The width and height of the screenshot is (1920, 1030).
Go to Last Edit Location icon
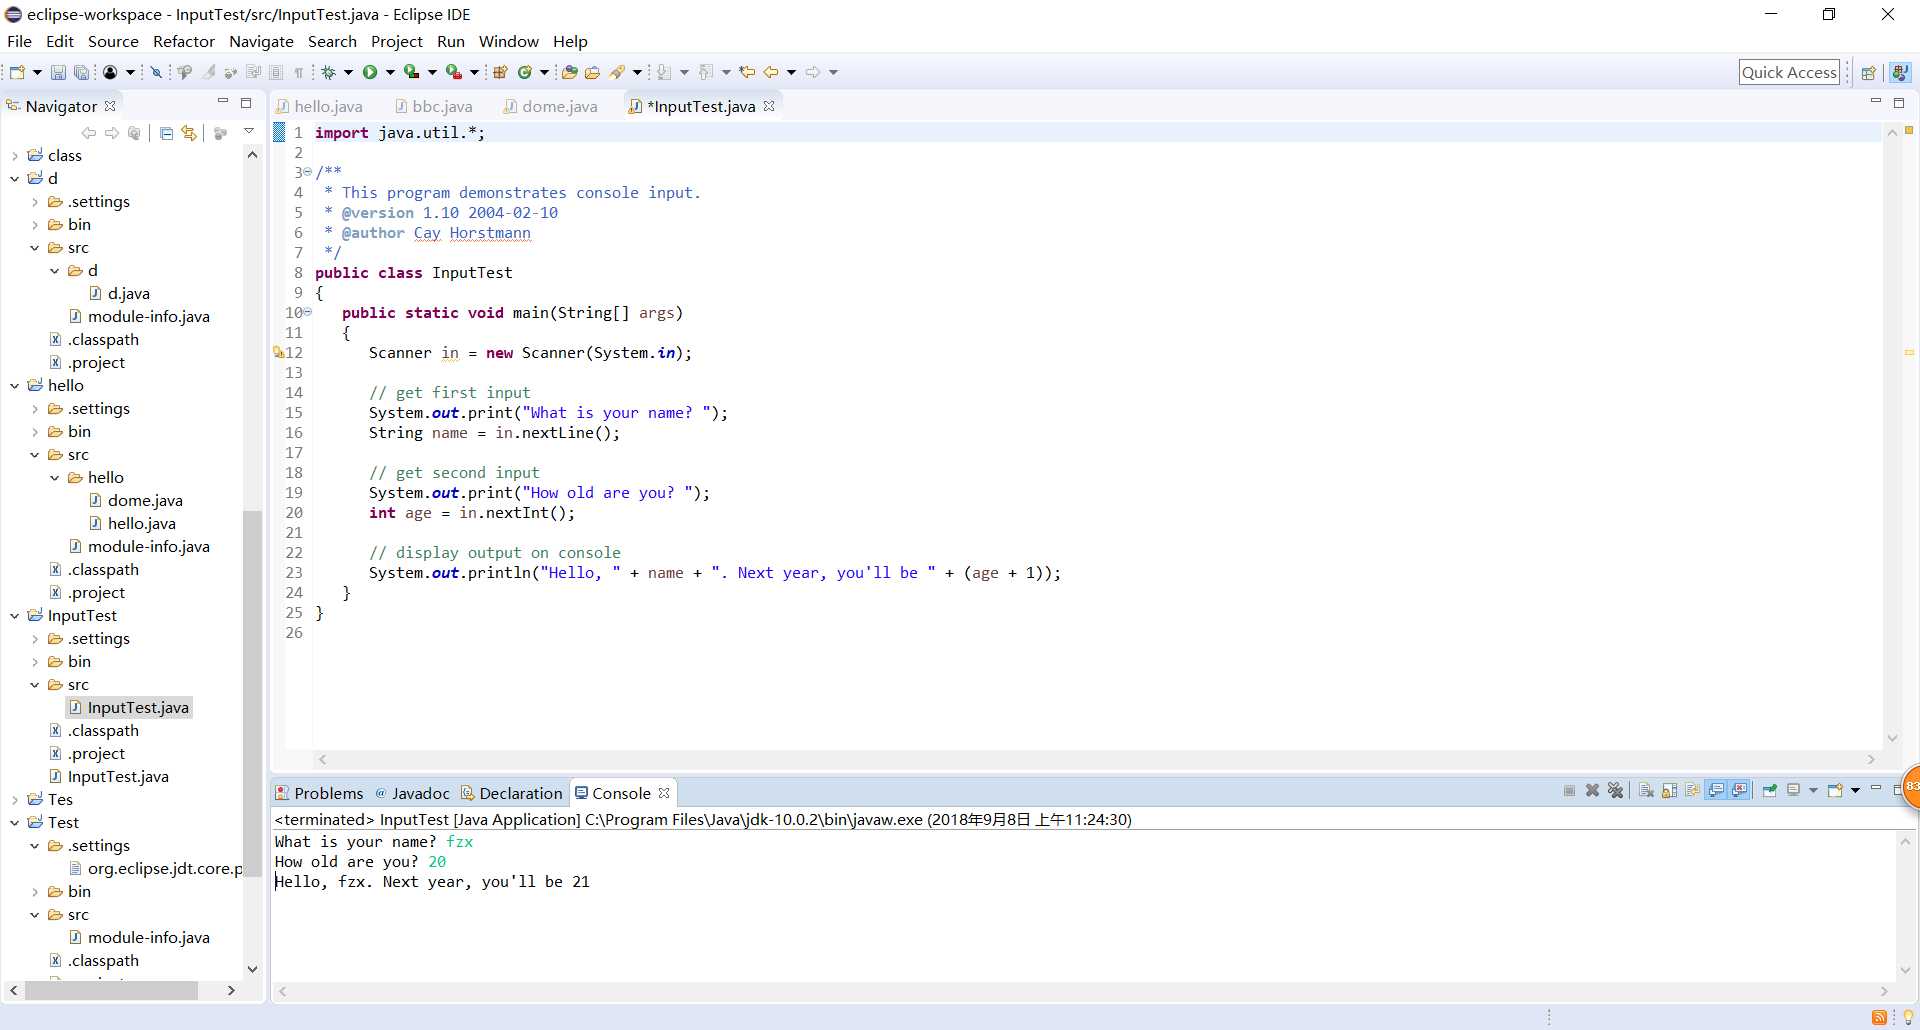pyautogui.click(x=746, y=72)
